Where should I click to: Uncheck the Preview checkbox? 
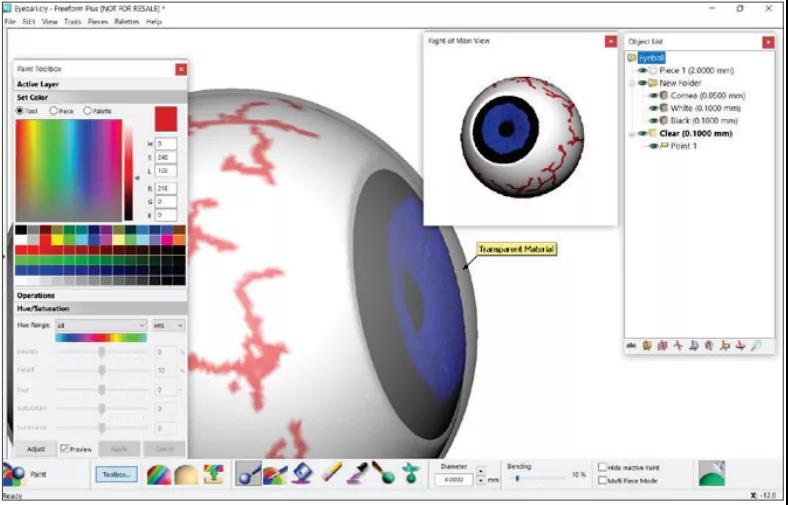point(64,449)
